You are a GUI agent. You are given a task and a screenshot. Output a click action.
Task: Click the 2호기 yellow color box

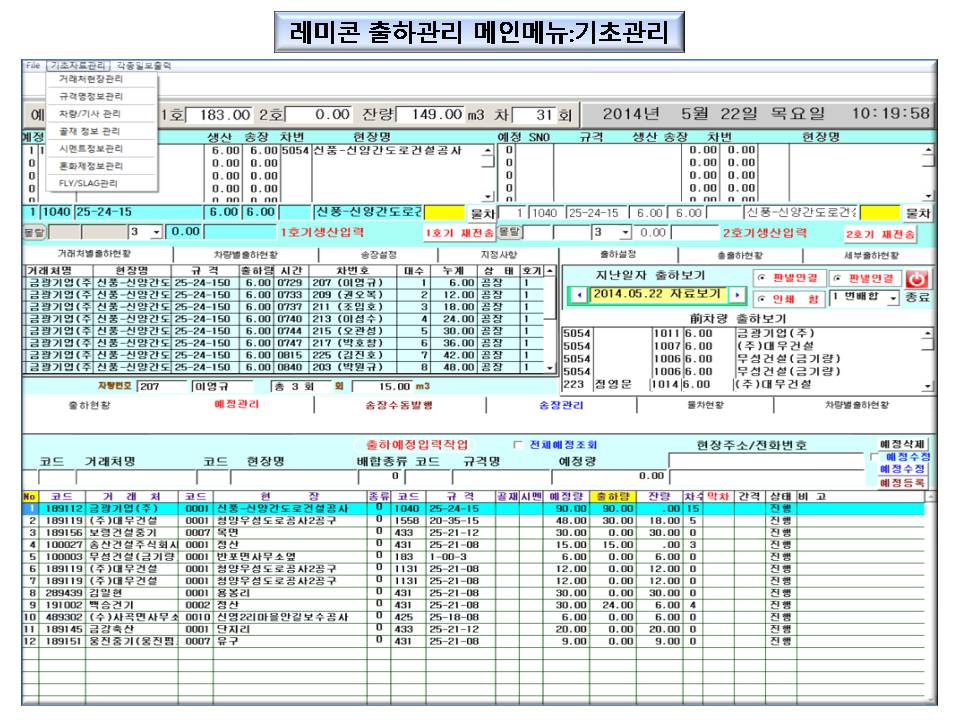[x=880, y=212]
